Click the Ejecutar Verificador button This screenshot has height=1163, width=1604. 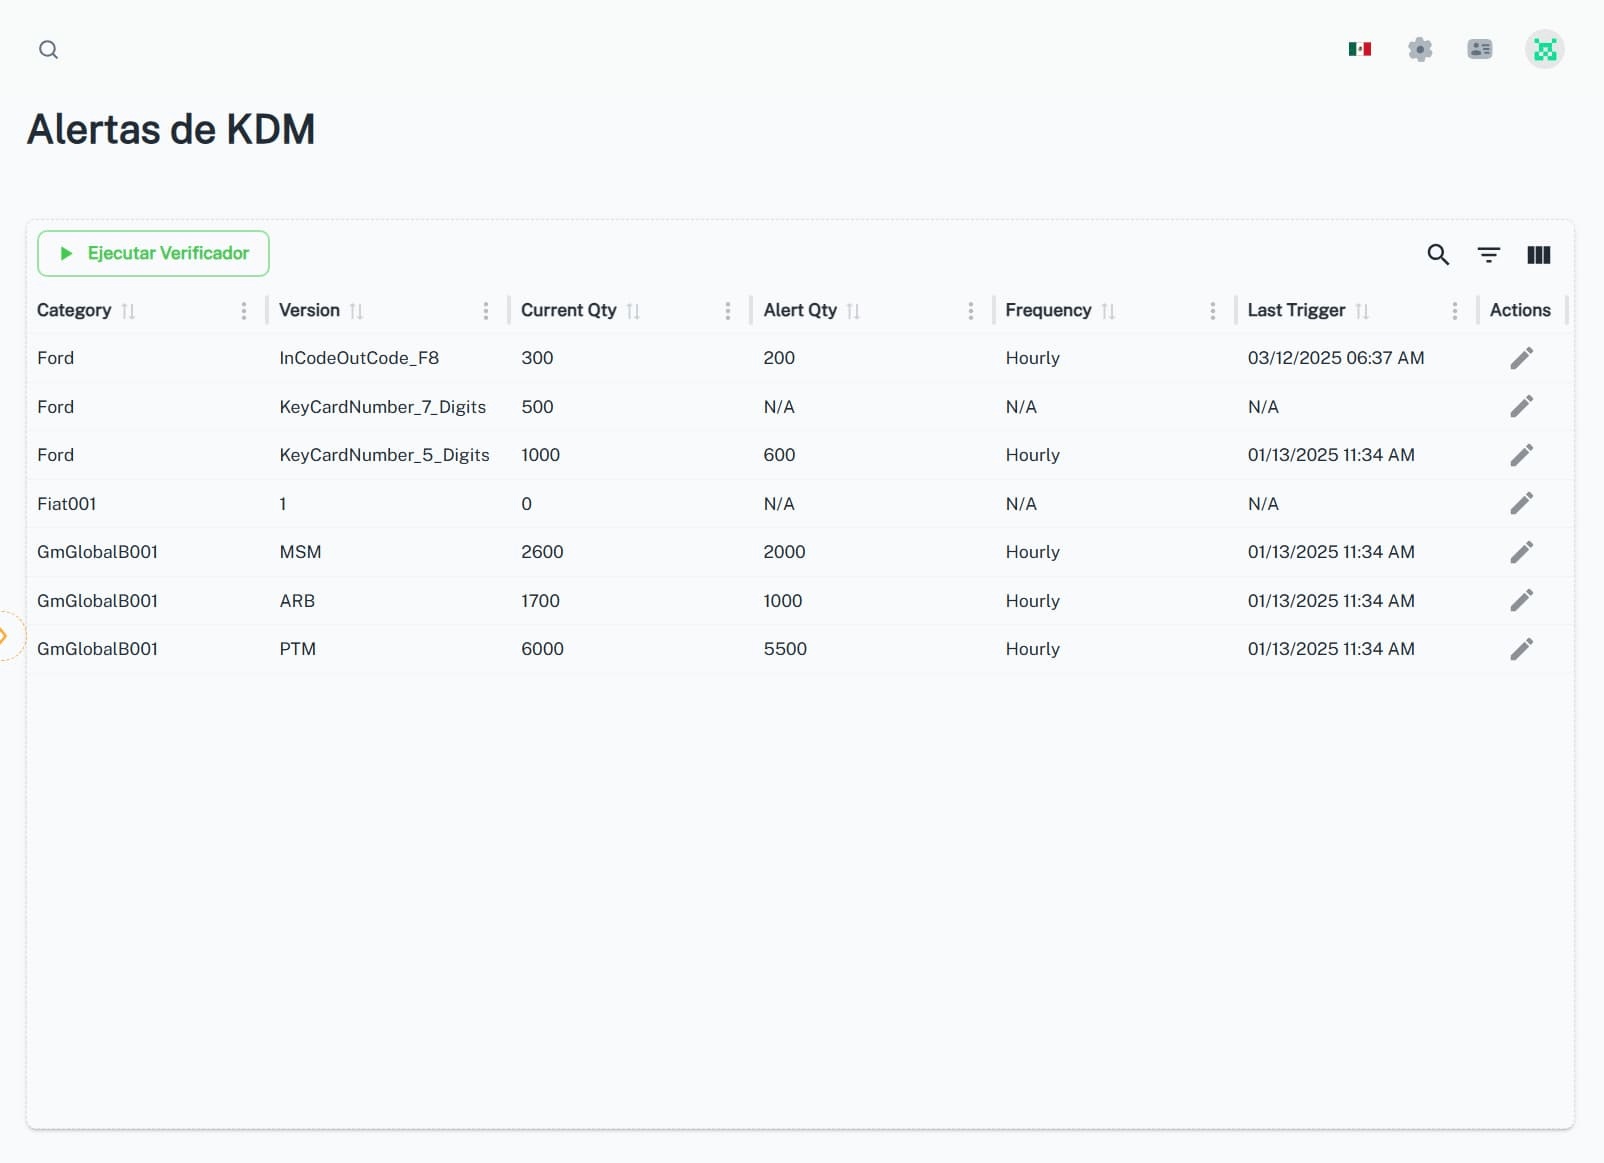pyautogui.click(x=152, y=253)
